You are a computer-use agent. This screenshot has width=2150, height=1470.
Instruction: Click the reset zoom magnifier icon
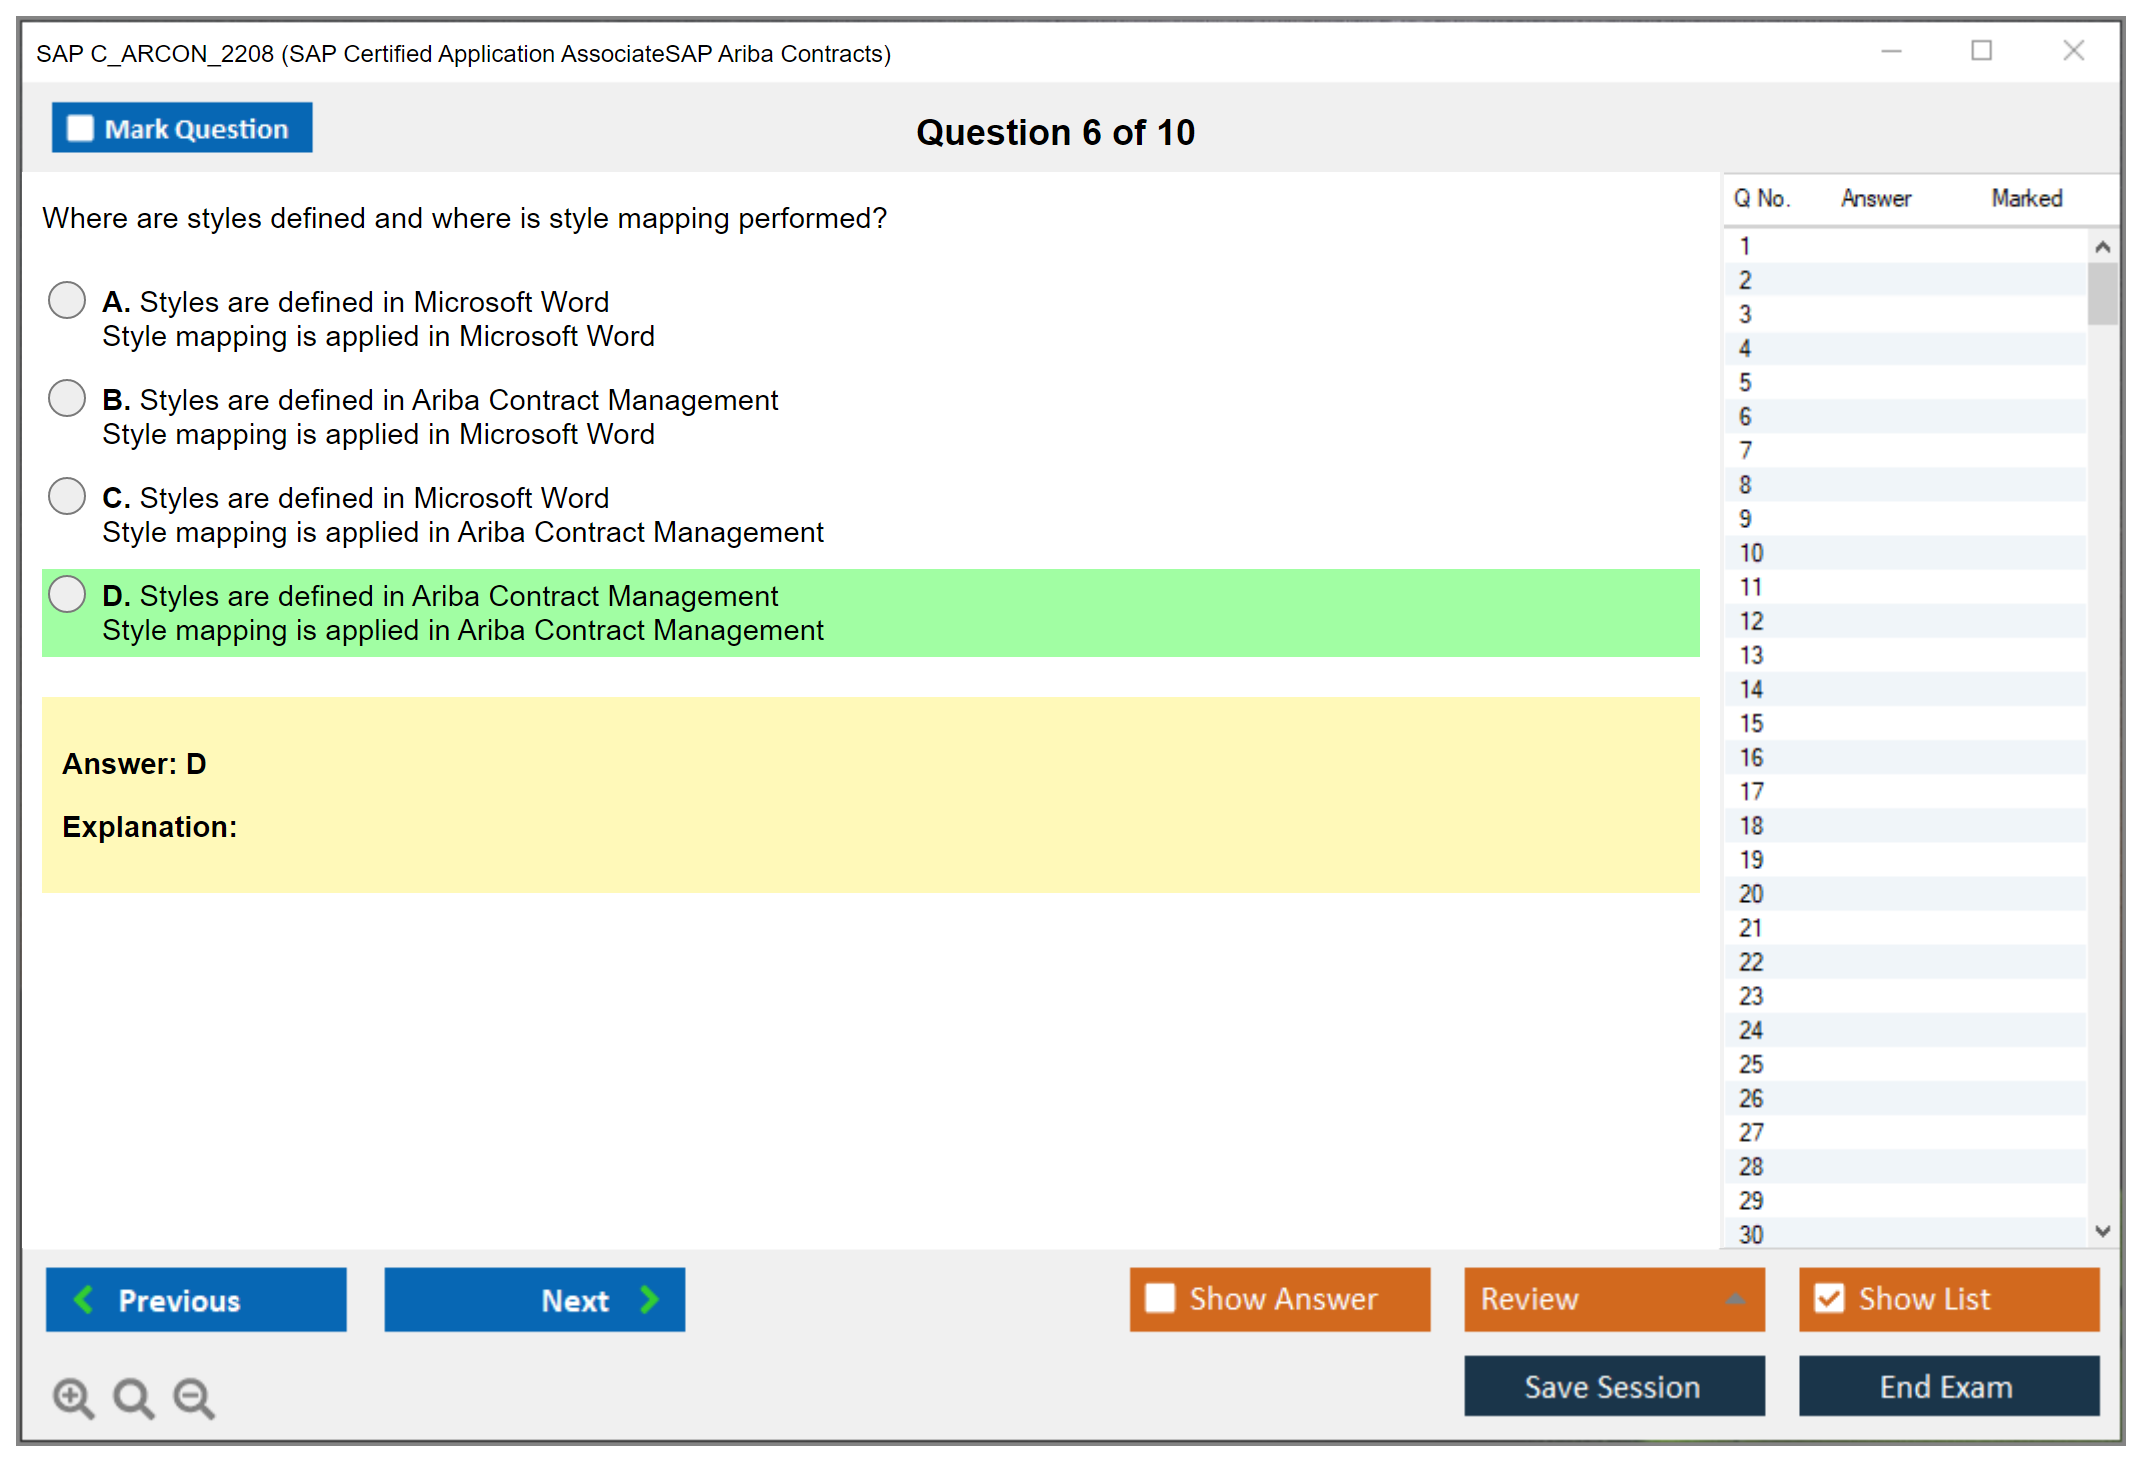[x=133, y=1397]
